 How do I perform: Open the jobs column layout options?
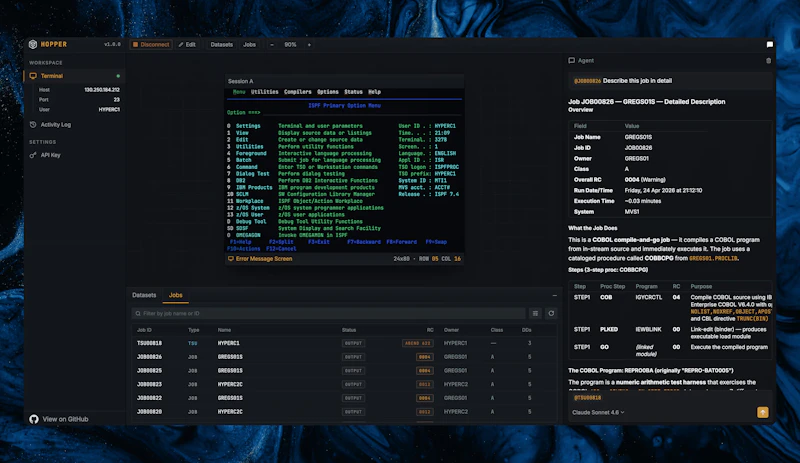[535, 313]
